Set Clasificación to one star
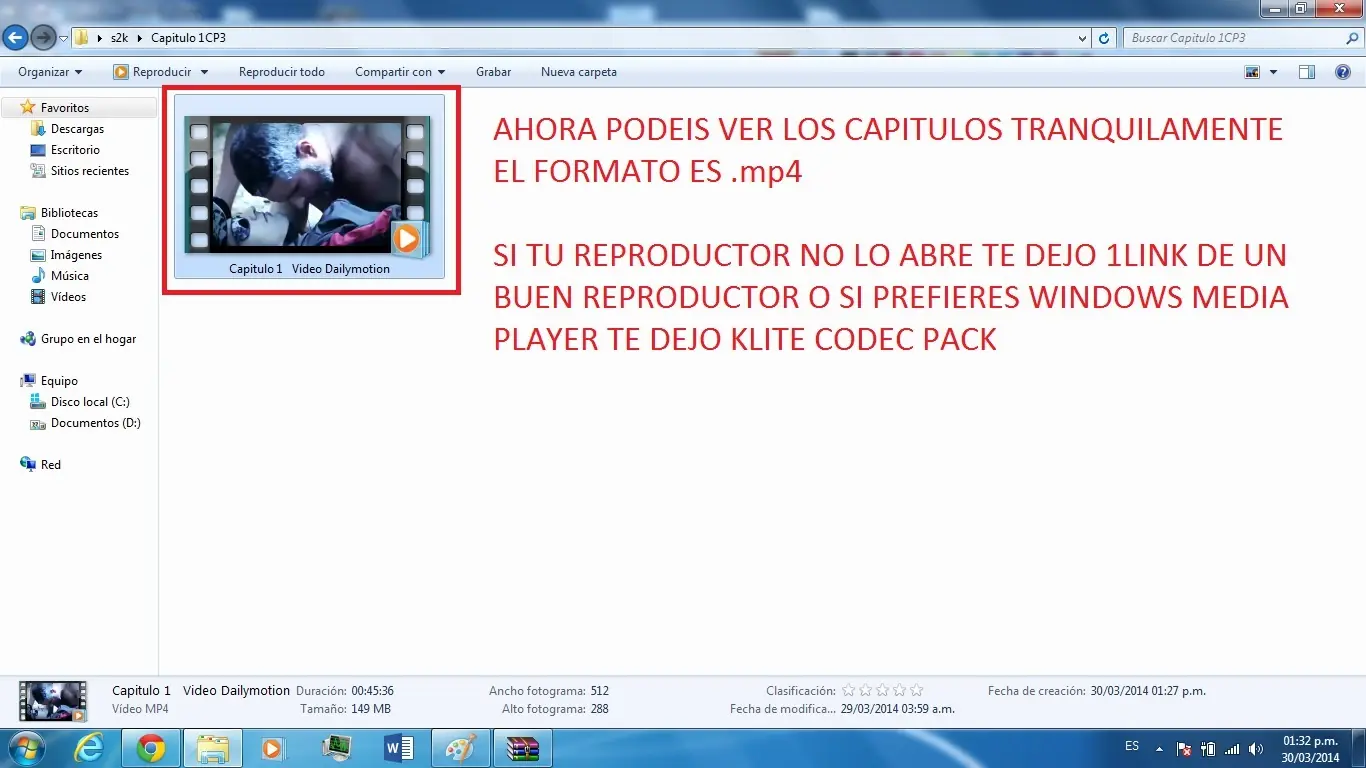The height and width of the screenshot is (768, 1366). click(x=849, y=690)
